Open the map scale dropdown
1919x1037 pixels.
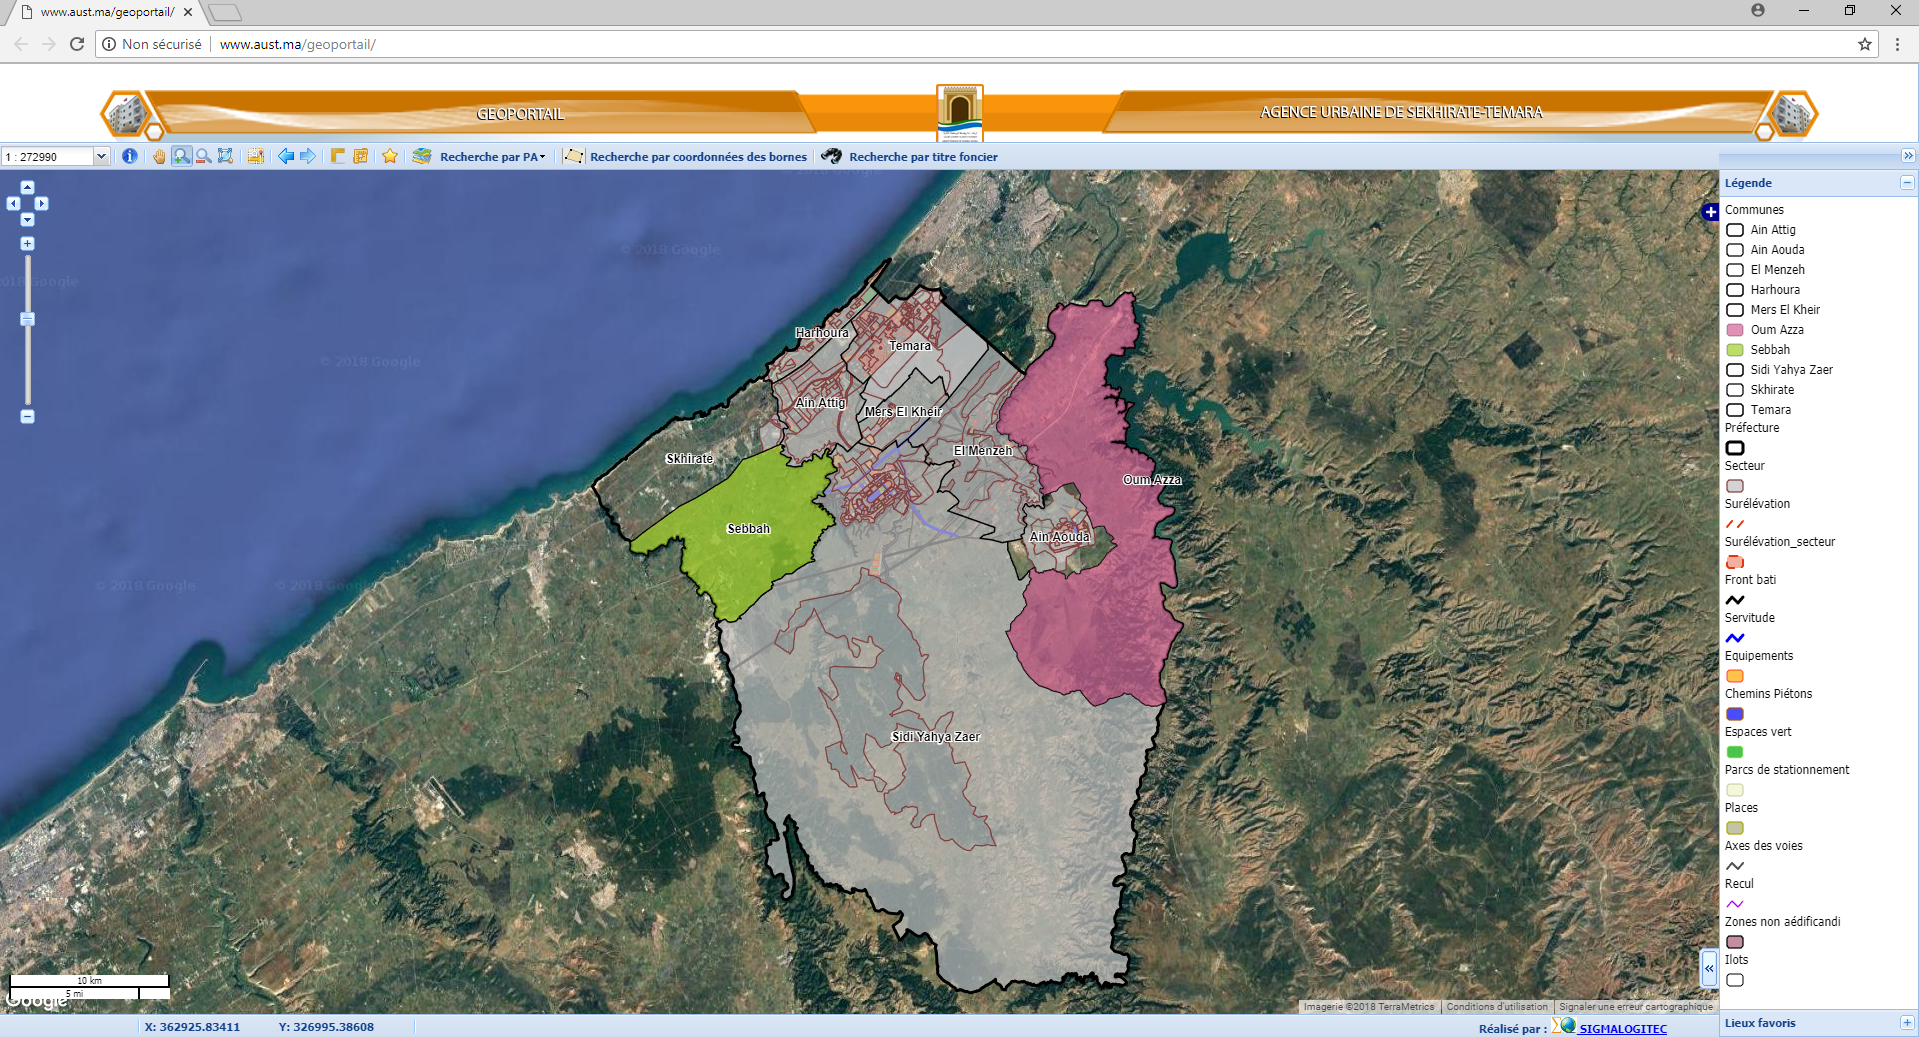101,157
